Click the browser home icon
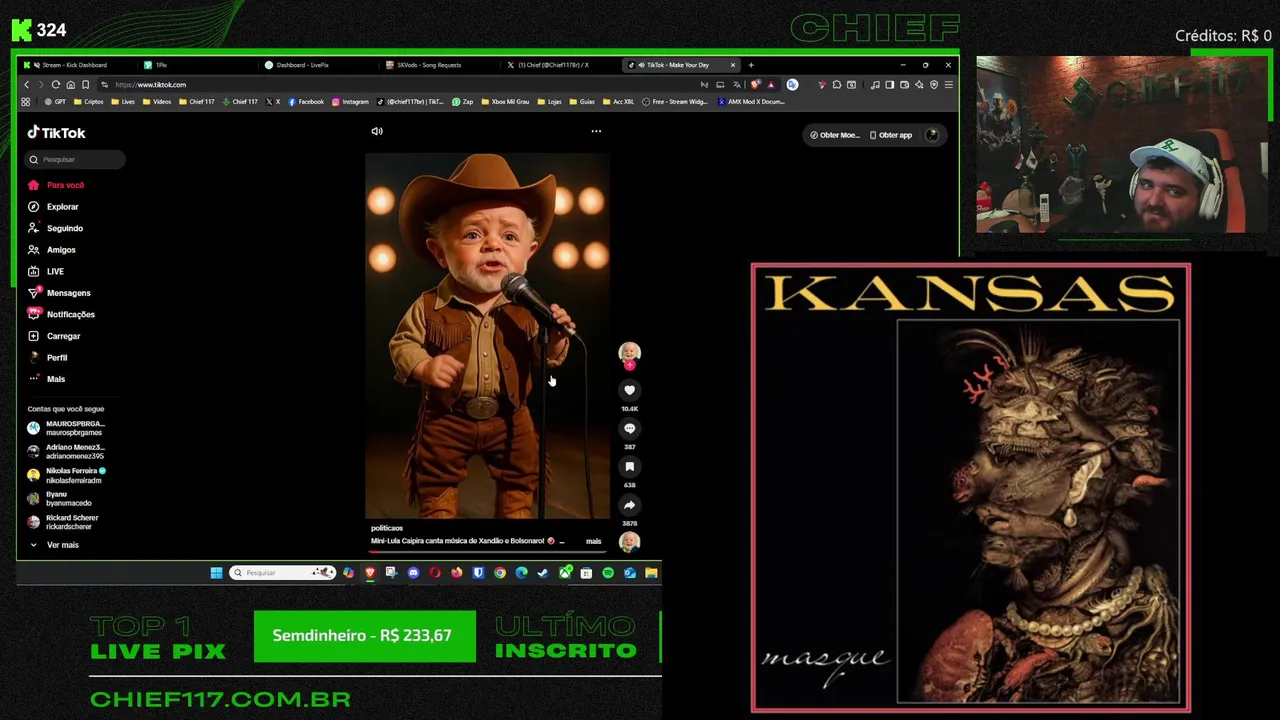 [70, 85]
